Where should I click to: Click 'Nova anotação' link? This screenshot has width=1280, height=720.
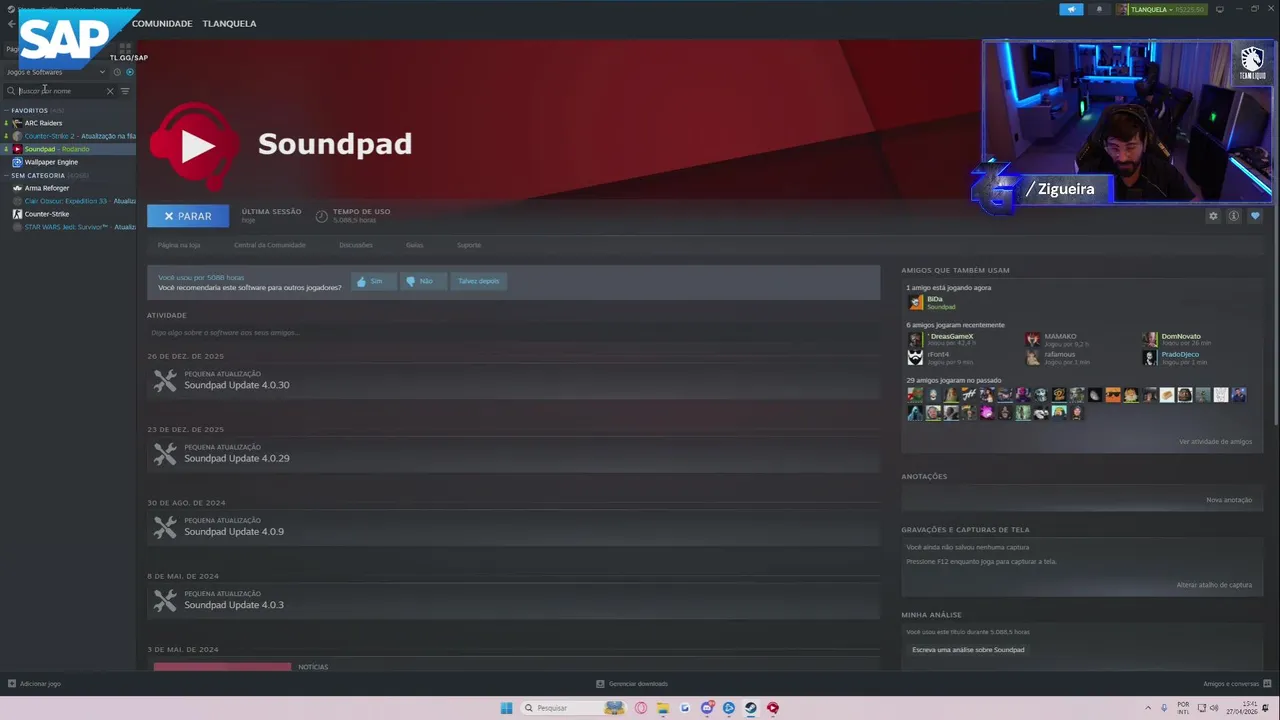pyautogui.click(x=1229, y=500)
